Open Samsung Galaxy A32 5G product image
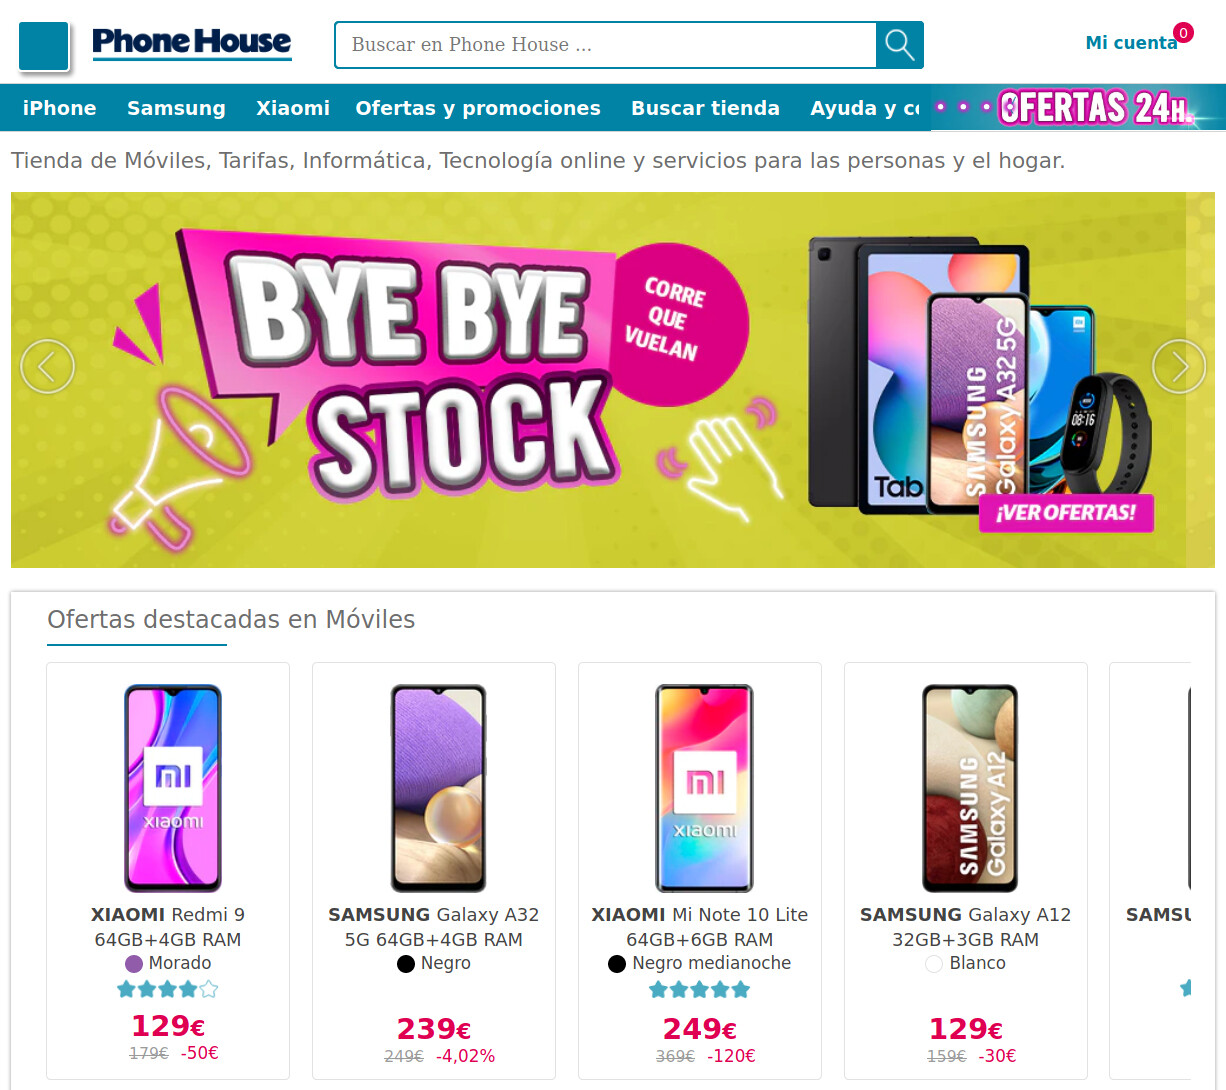 tap(438, 788)
